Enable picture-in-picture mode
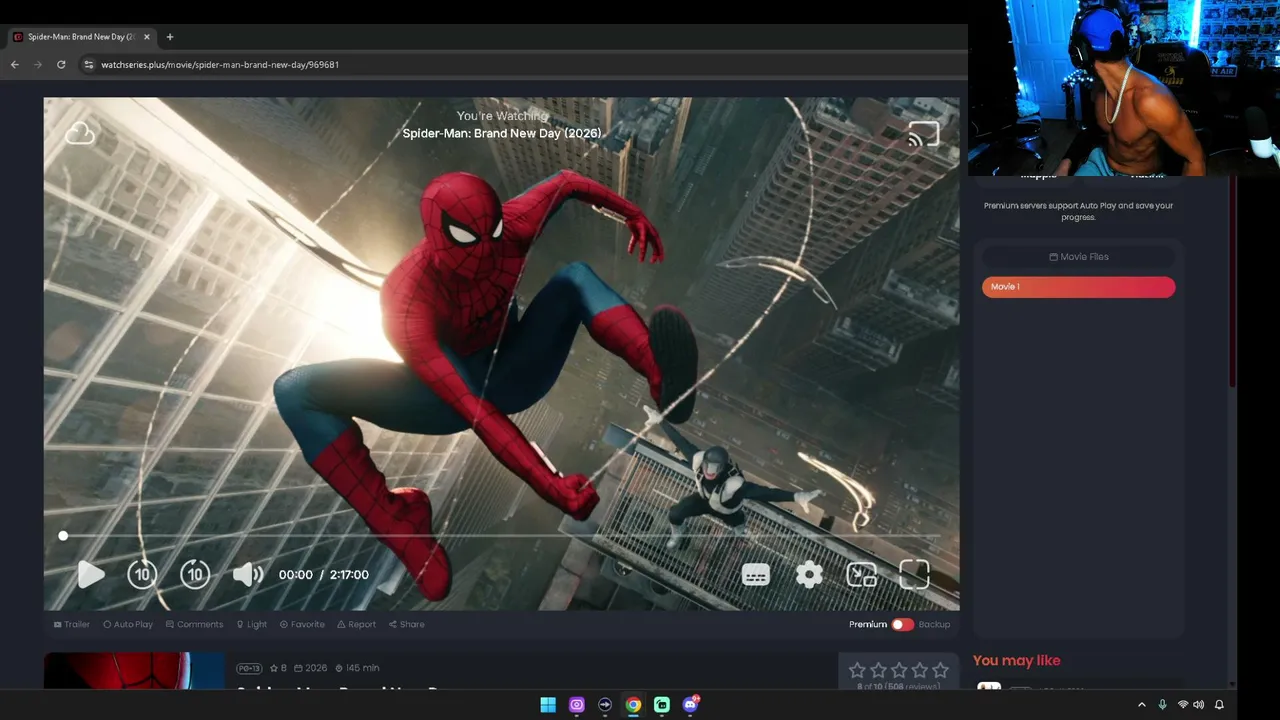The width and height of the screenshot is (1280, 720). click(x=861, y=574)
